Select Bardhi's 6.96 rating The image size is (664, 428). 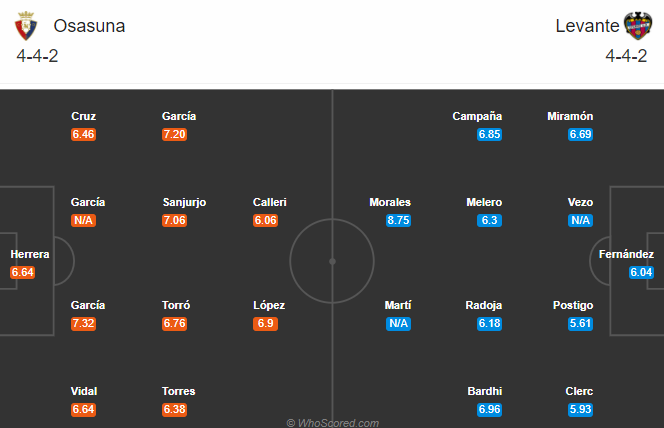(489, 409)
